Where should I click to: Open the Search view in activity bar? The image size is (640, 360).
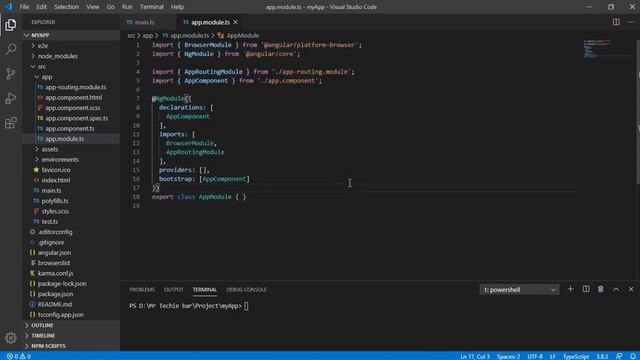tap(11, 49)
